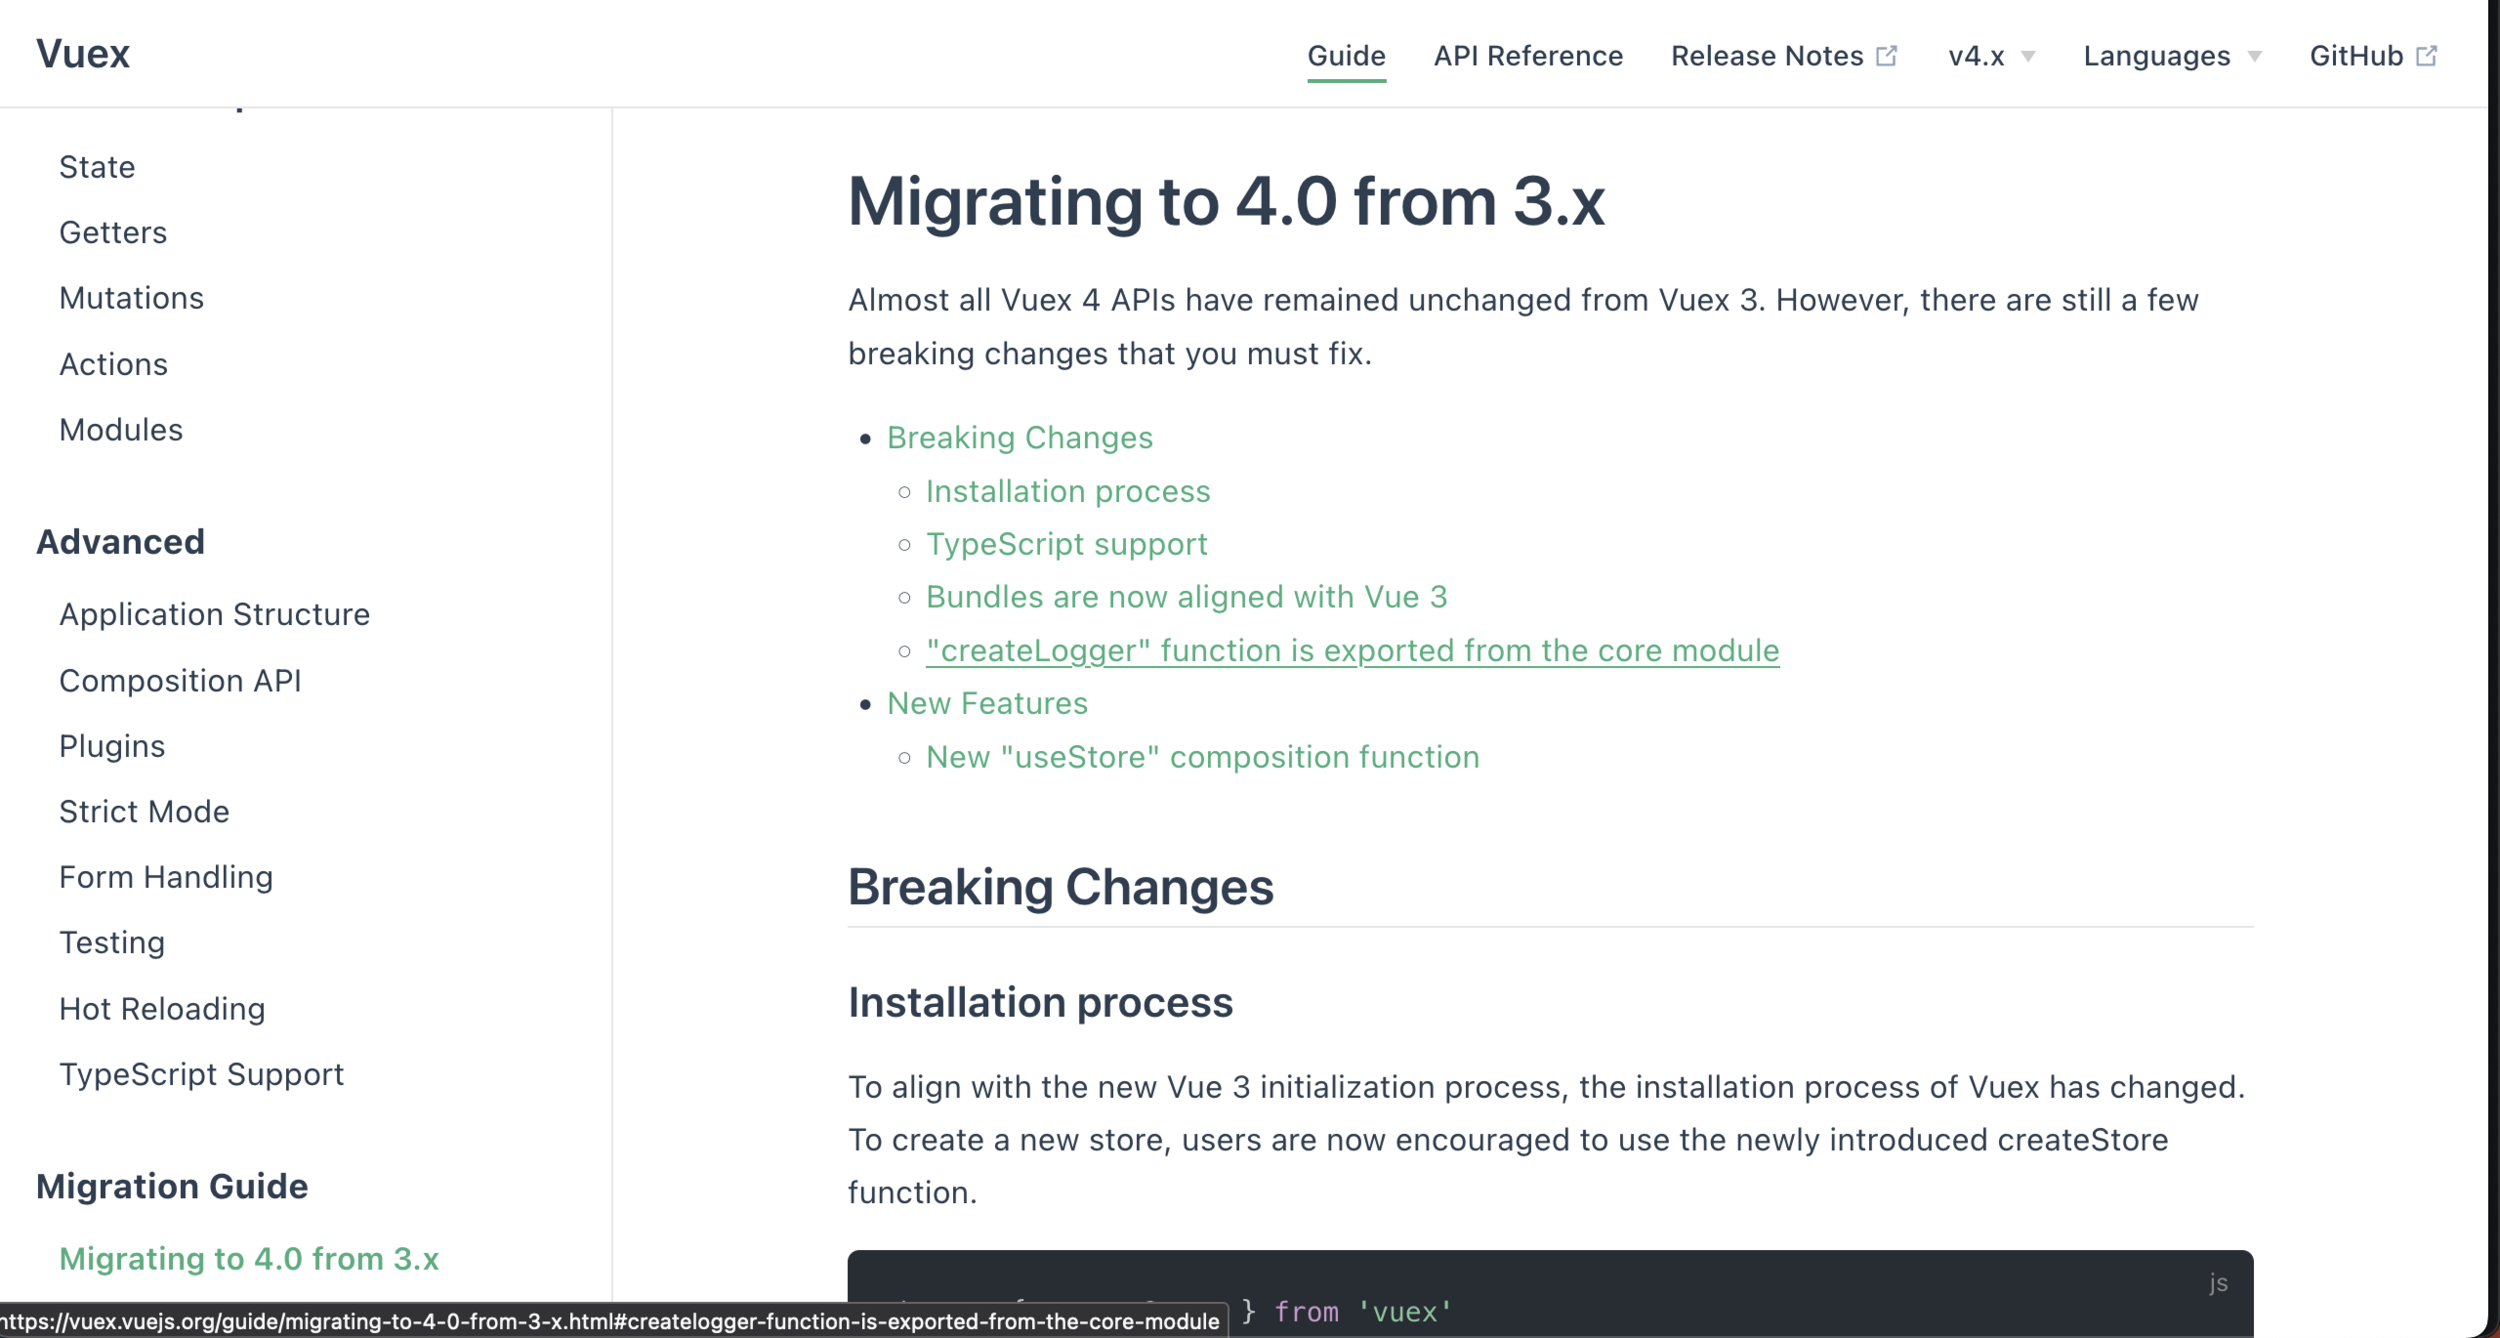Click Bundles are now aligned with Vue 3
The image size is (2500, 1338).
tap(1186, 597)
